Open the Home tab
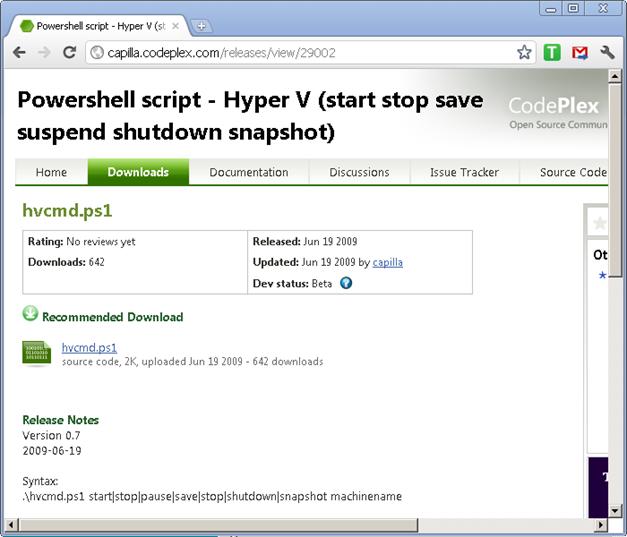The height and width of the screenshot is (537, 627). [51, 172]
